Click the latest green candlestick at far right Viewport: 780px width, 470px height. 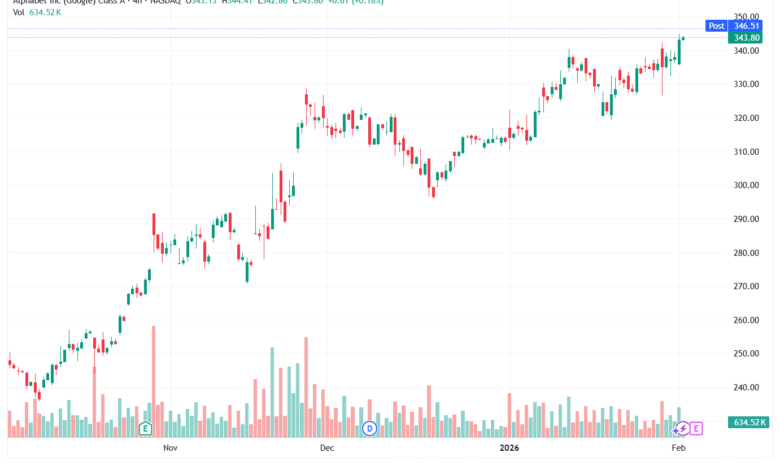(x=680, y=48)
